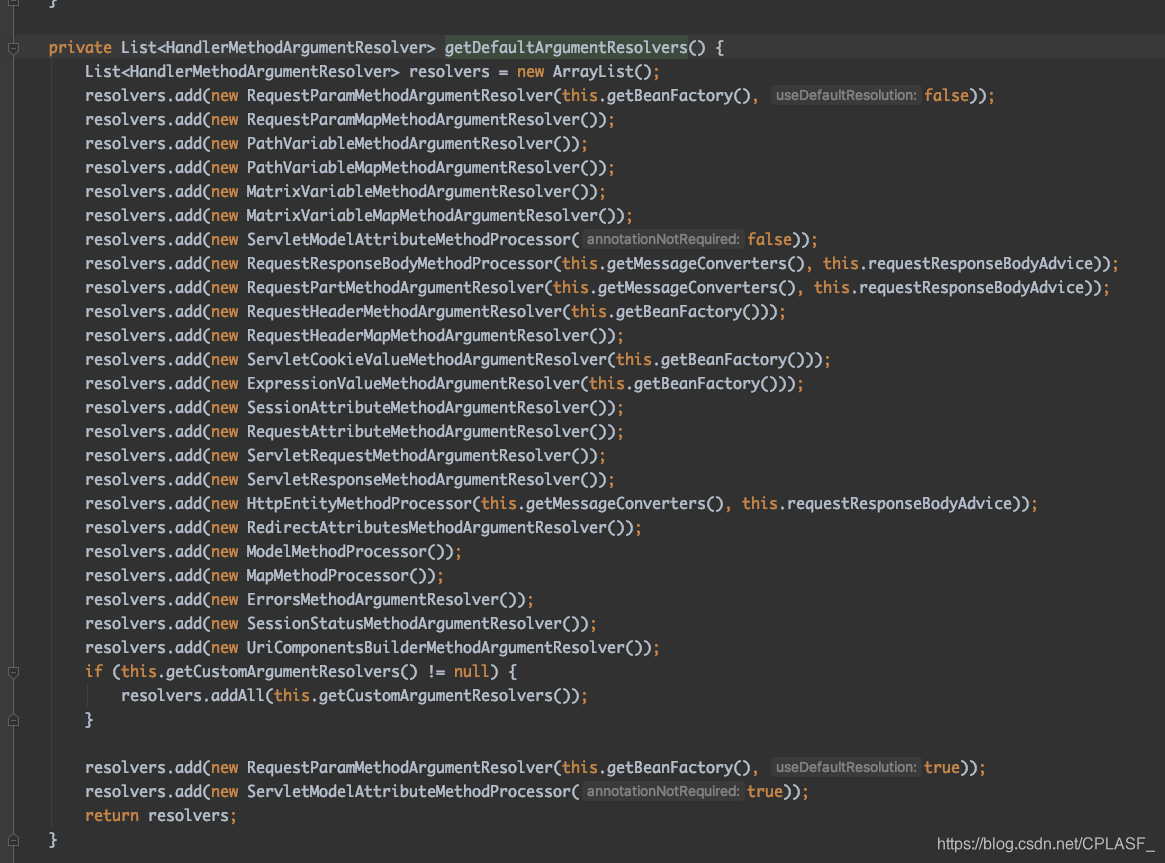This screenshot has height=863, width=1165.
Task: Click fold end marker beside method closing brace
Action: [13, 840]
